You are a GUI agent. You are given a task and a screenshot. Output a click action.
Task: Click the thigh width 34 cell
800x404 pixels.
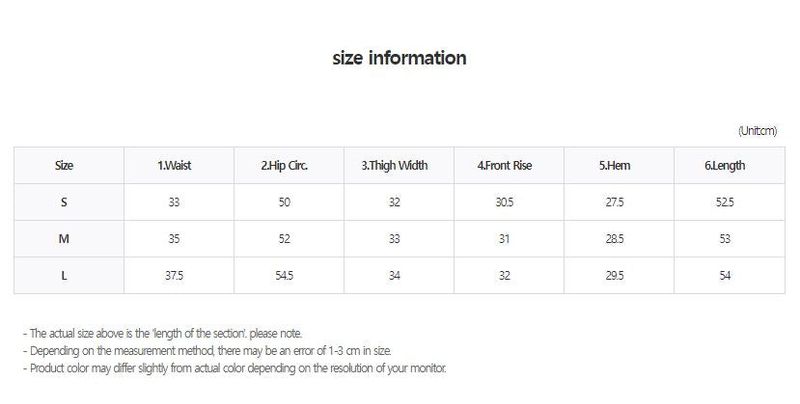click(399, 275)
